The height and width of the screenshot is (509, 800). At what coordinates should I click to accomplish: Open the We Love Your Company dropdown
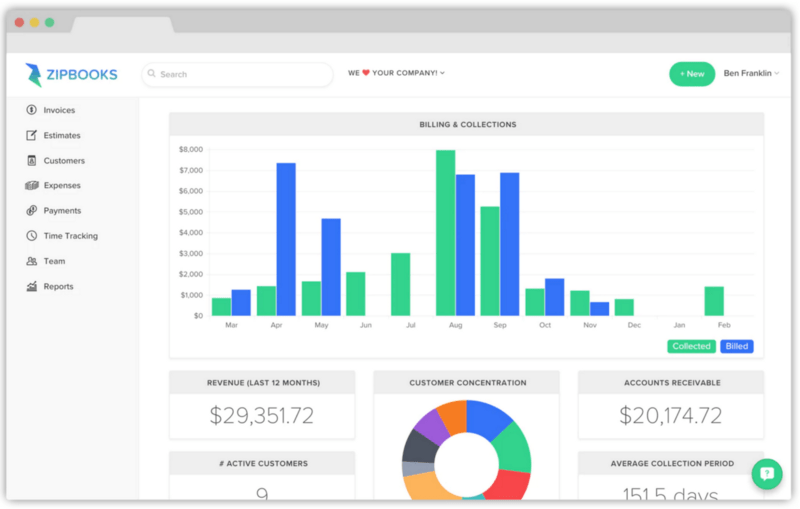coord(396,73)
